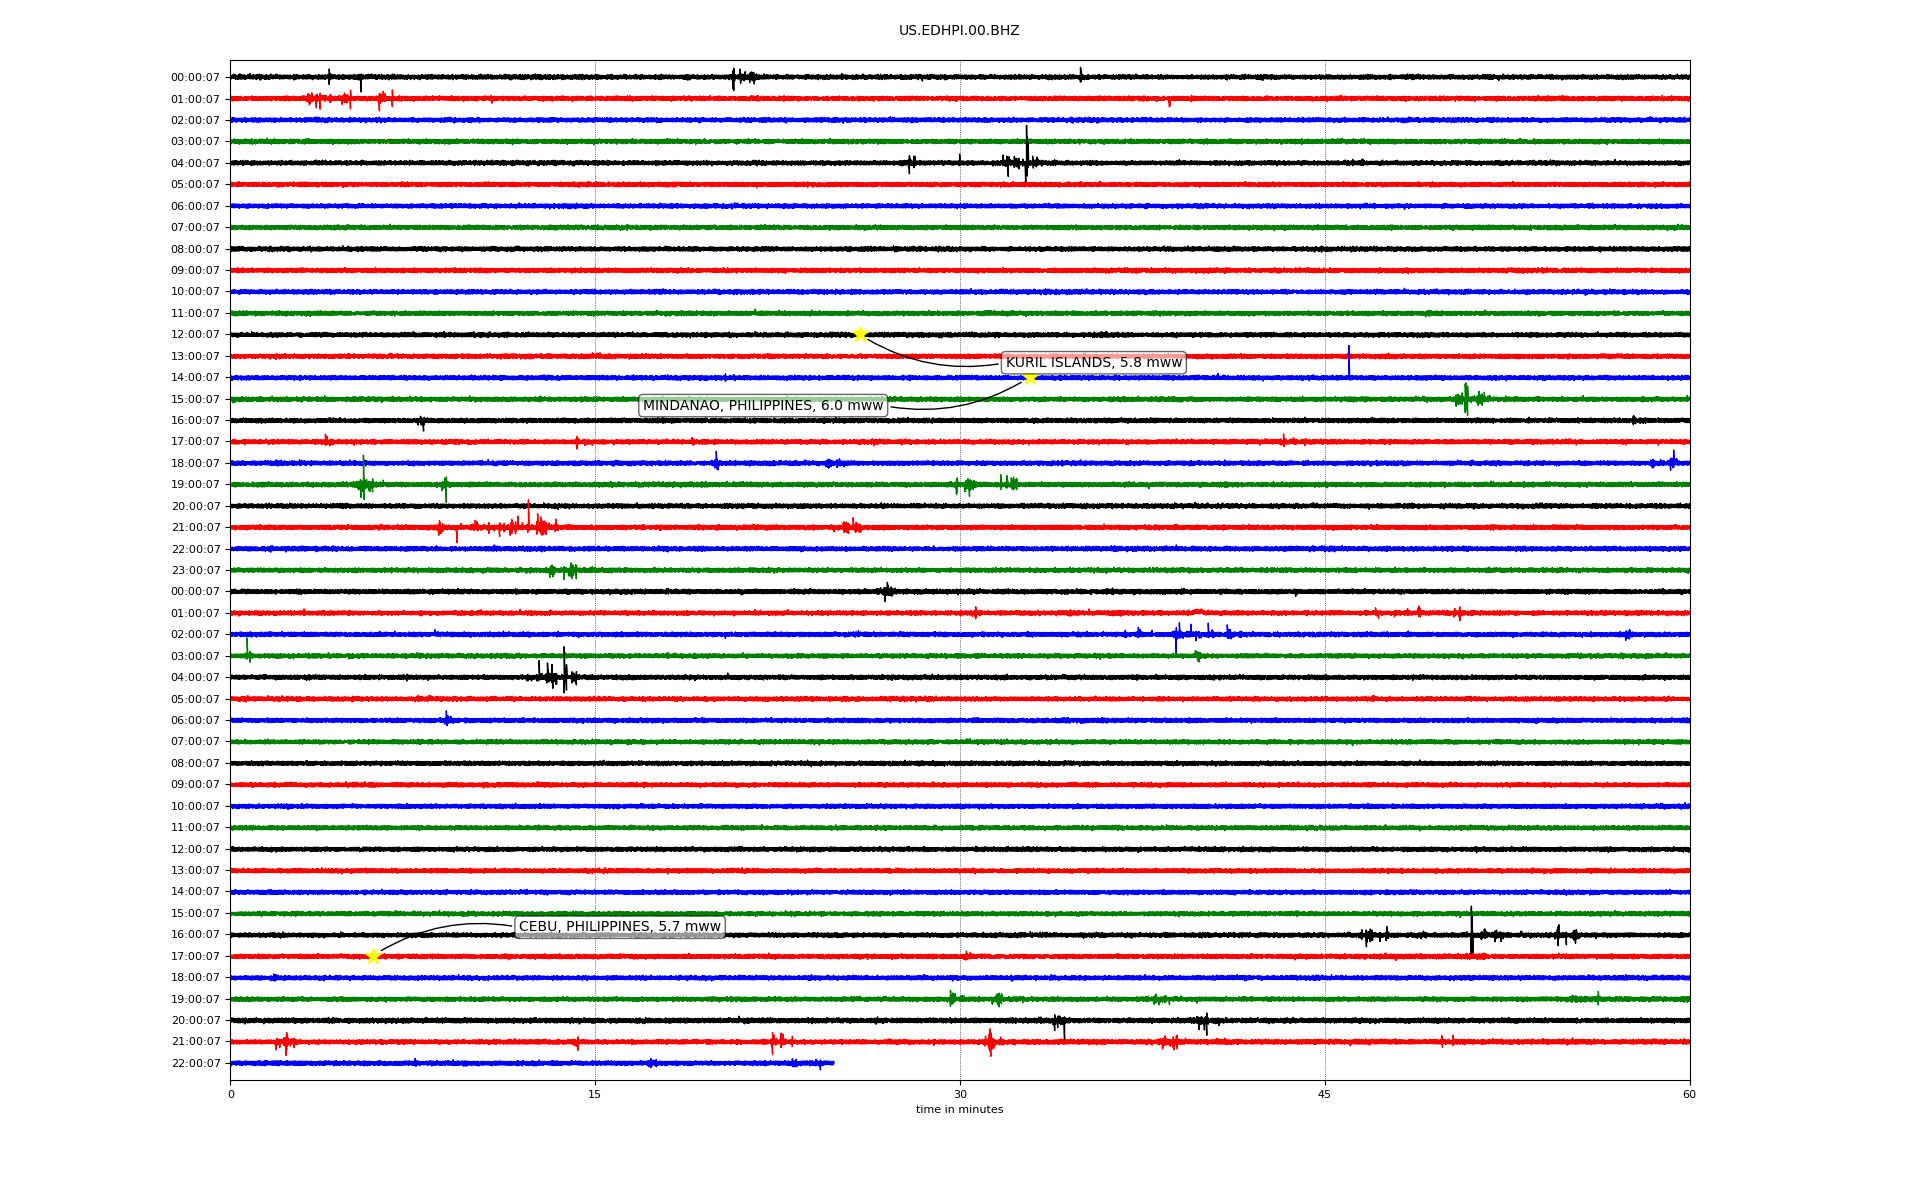Click the x-axis tick label 60
The width and height of the screenshot is (1920, 1200).
[1689, 1094]
